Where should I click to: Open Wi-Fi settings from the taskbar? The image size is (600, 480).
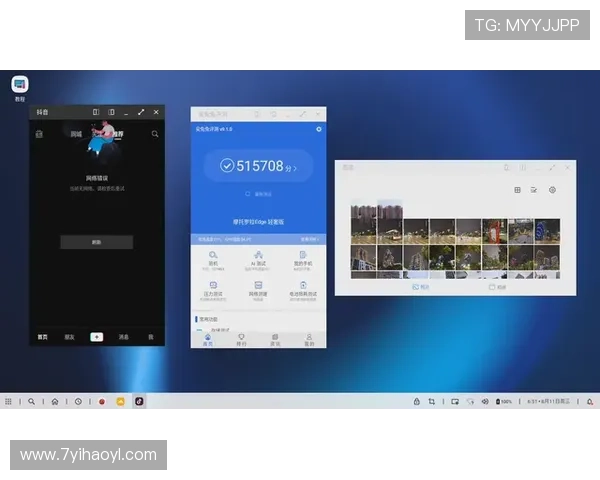click(x=470, y=402)
